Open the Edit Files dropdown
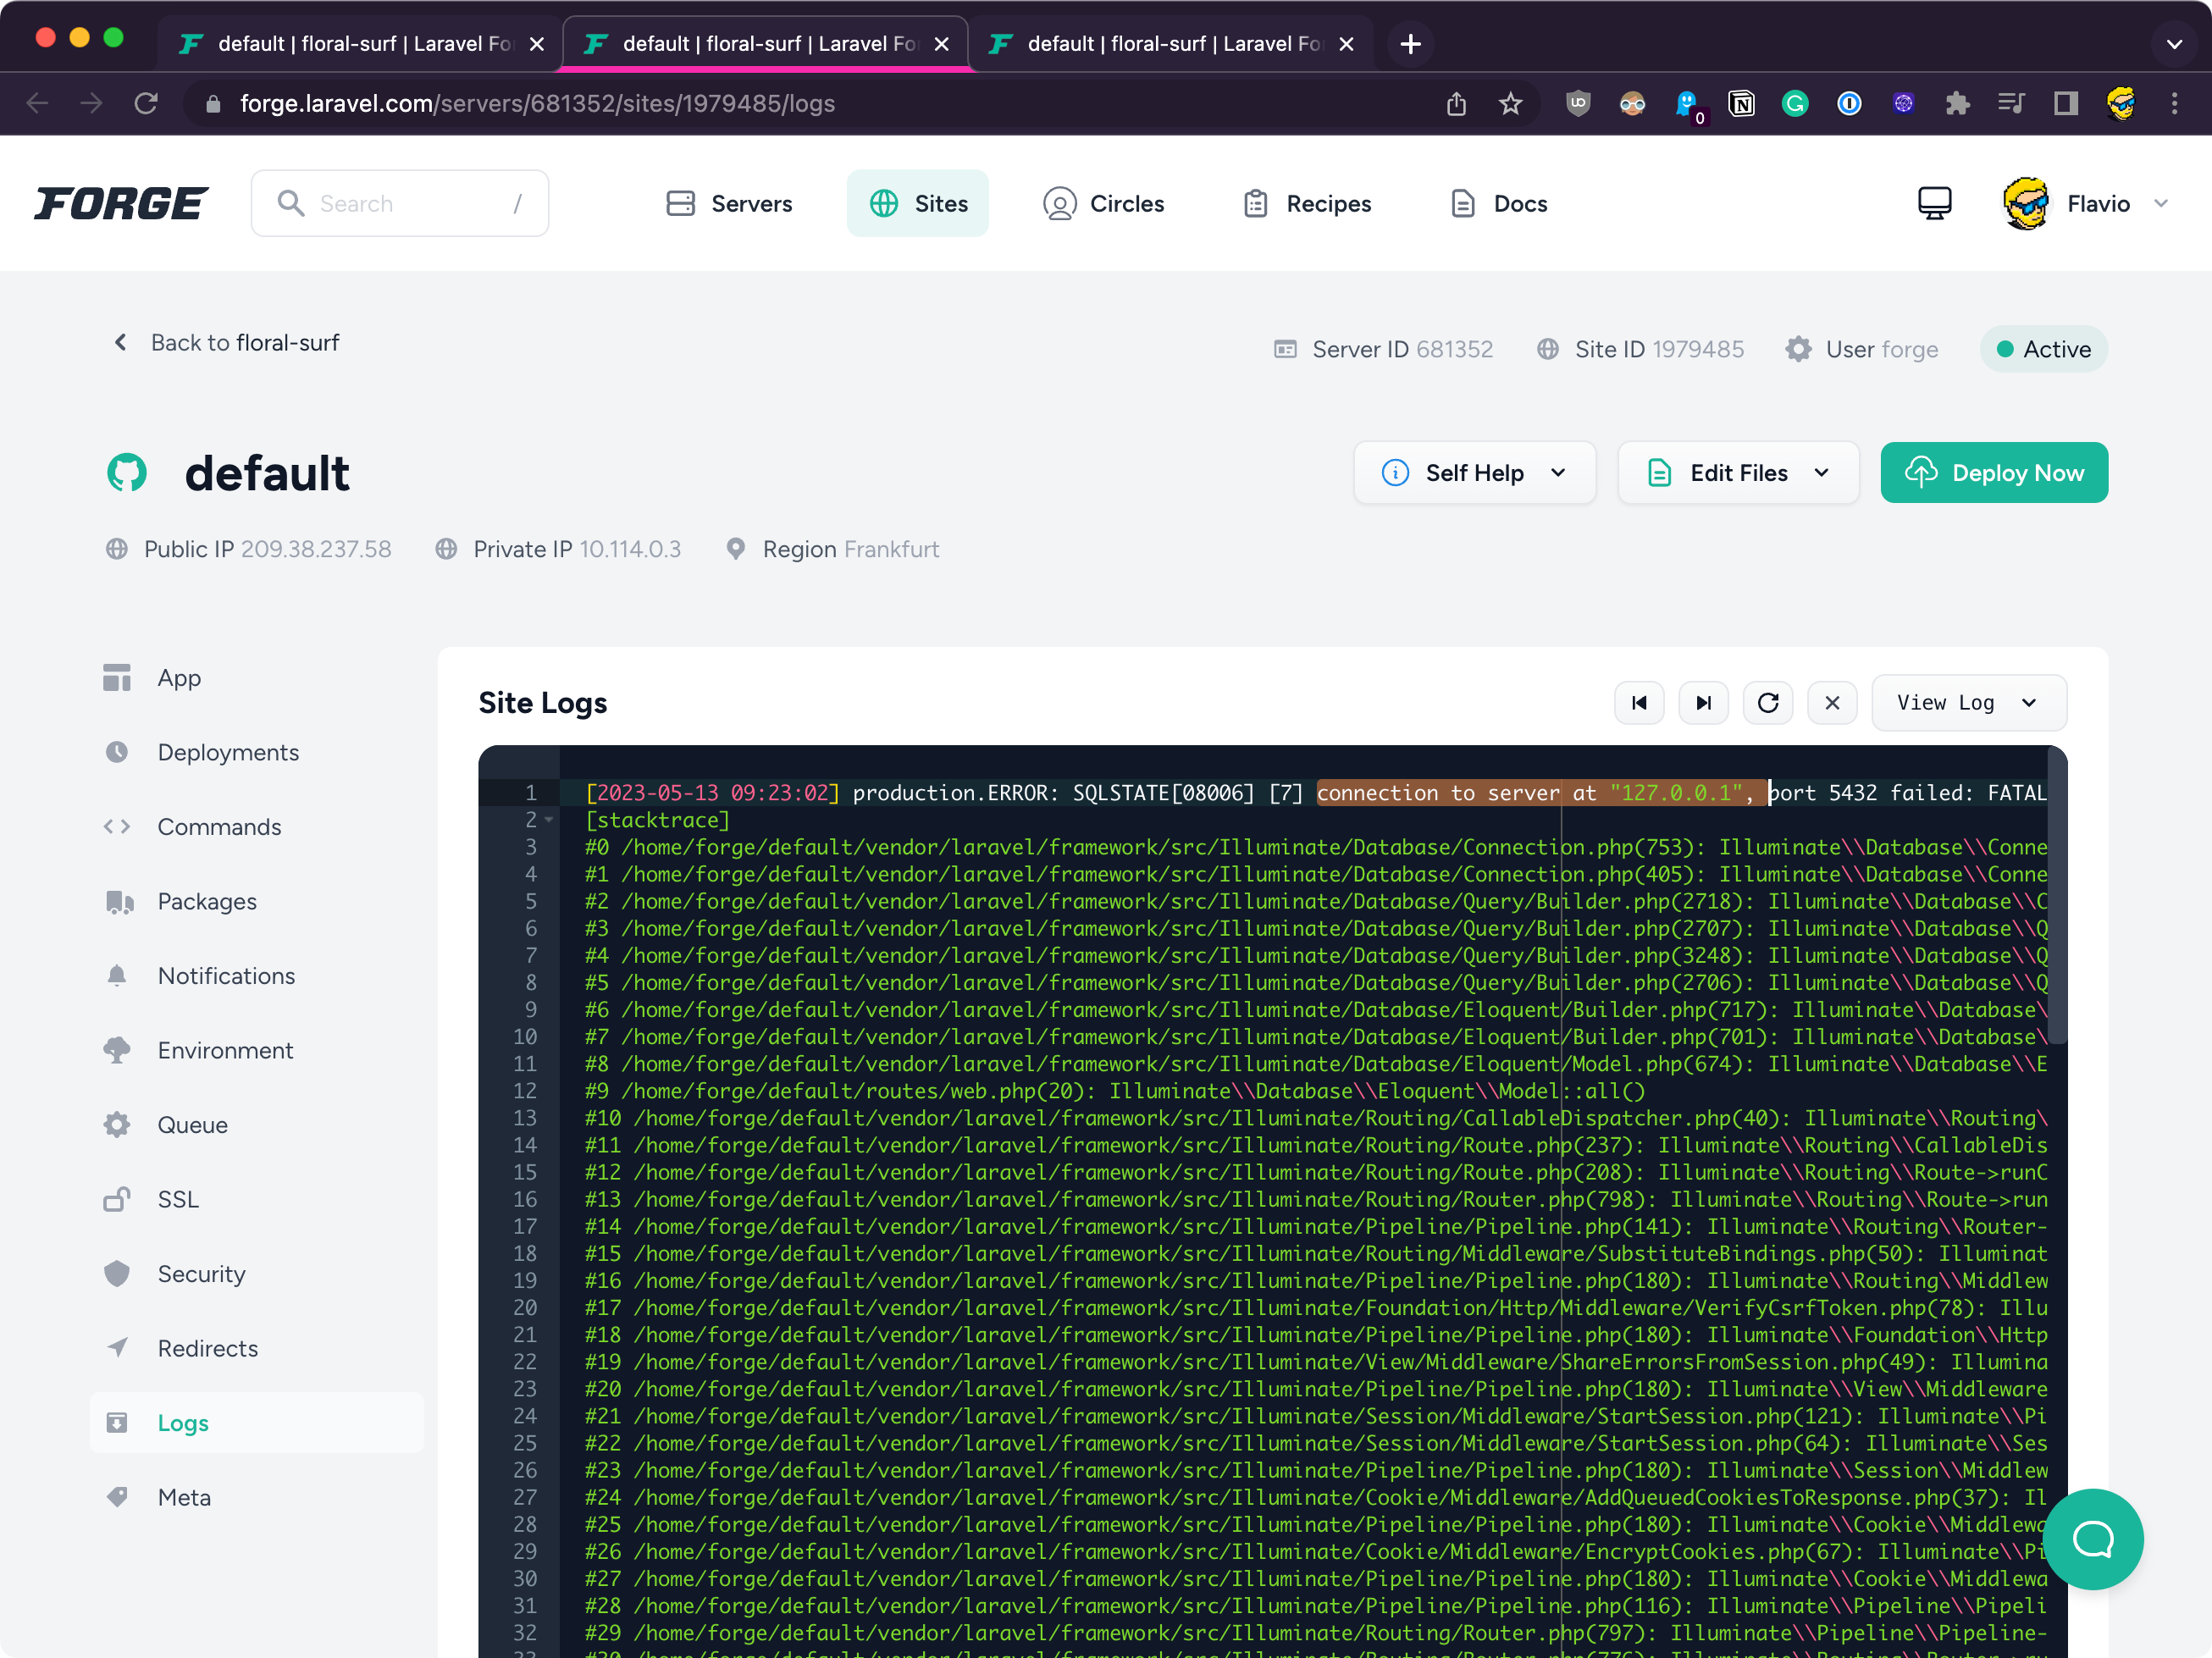Viewport: 2212px width, 1658px height. click(1738, 473)
